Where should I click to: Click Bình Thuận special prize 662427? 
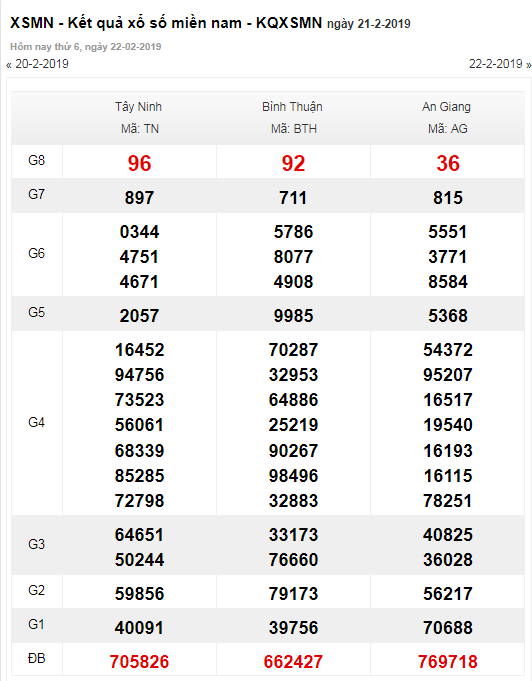(294, 661)
